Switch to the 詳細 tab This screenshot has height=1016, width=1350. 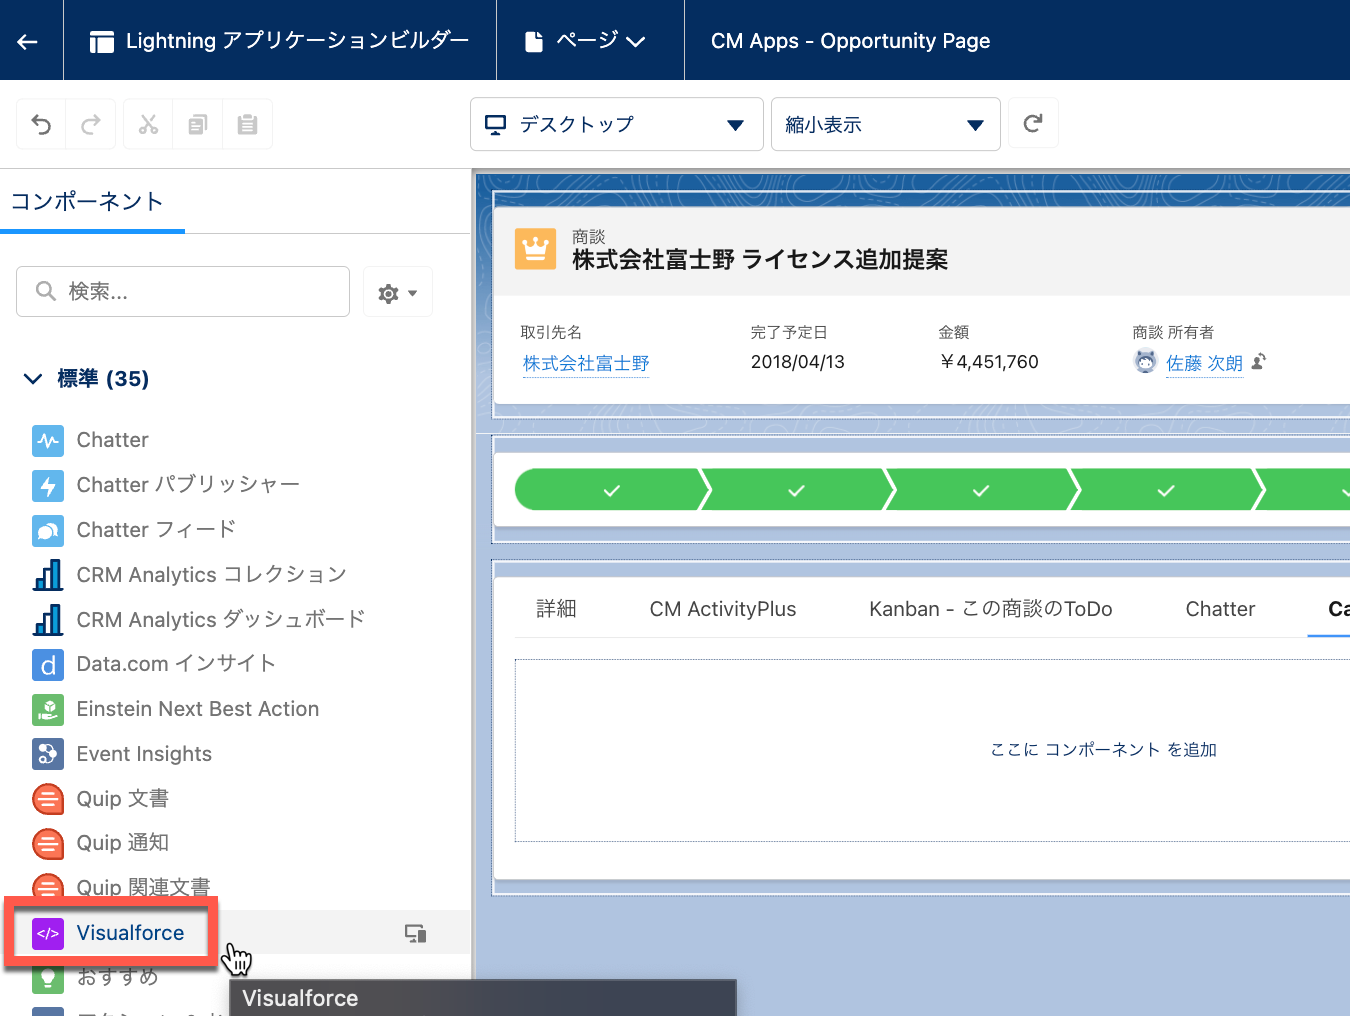point(556,609)
